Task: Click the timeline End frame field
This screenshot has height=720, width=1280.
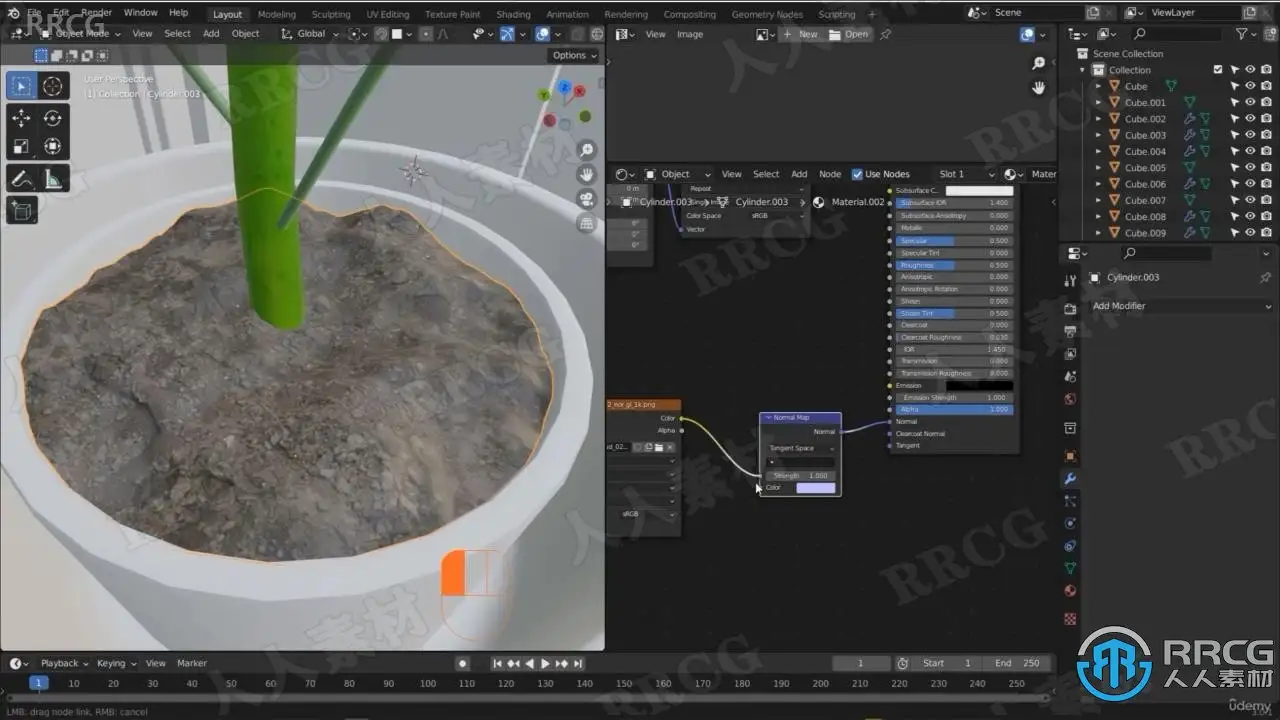Action: click(1018, 663)
